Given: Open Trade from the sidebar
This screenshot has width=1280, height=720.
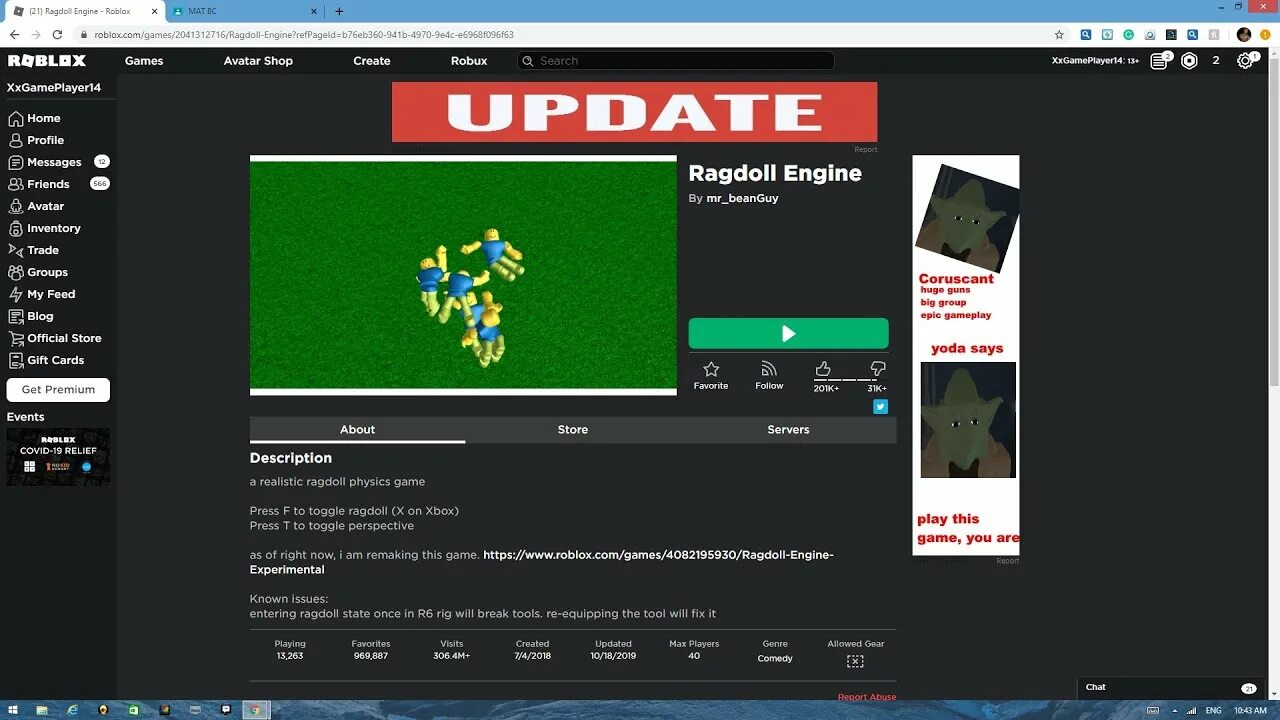Looking at the screenshot, I should 42,250.
